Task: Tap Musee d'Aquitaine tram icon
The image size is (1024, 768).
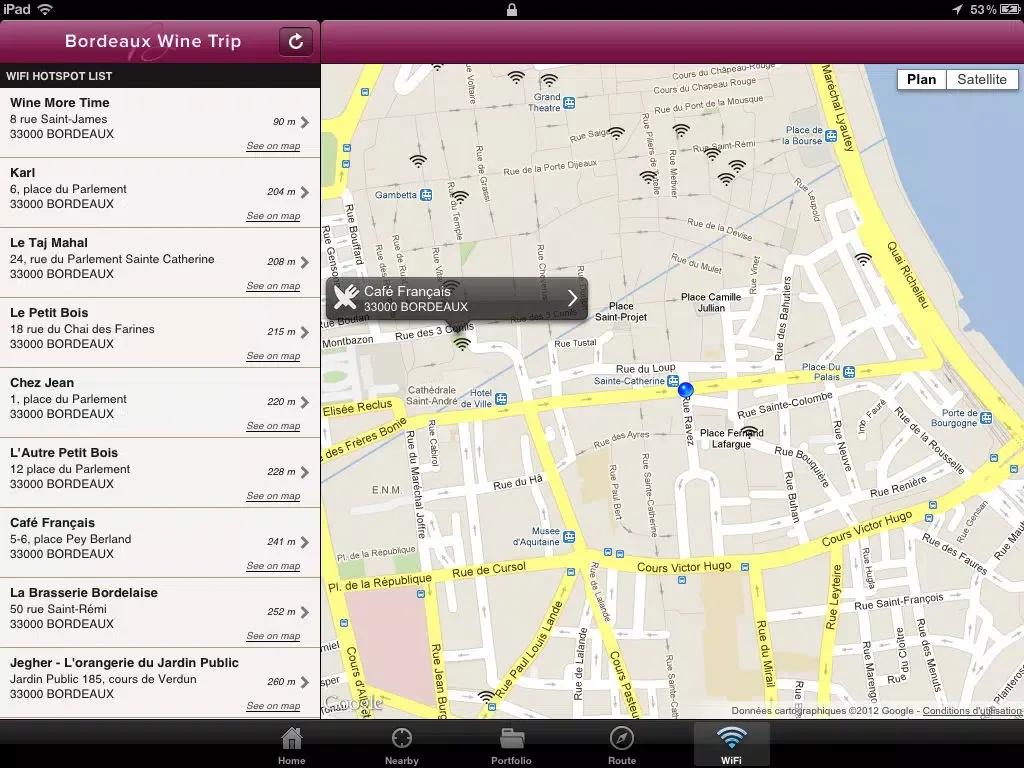Action: pos(569,537)
